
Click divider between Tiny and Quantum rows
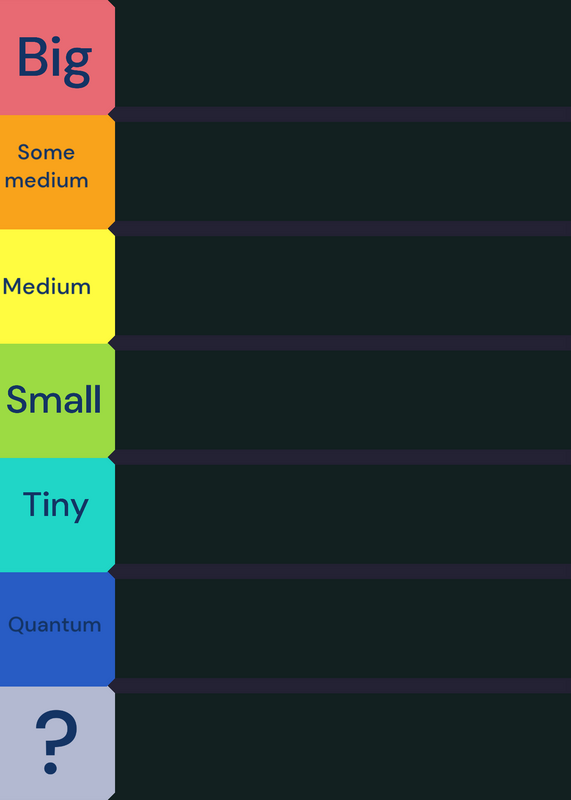click(339, 571)
